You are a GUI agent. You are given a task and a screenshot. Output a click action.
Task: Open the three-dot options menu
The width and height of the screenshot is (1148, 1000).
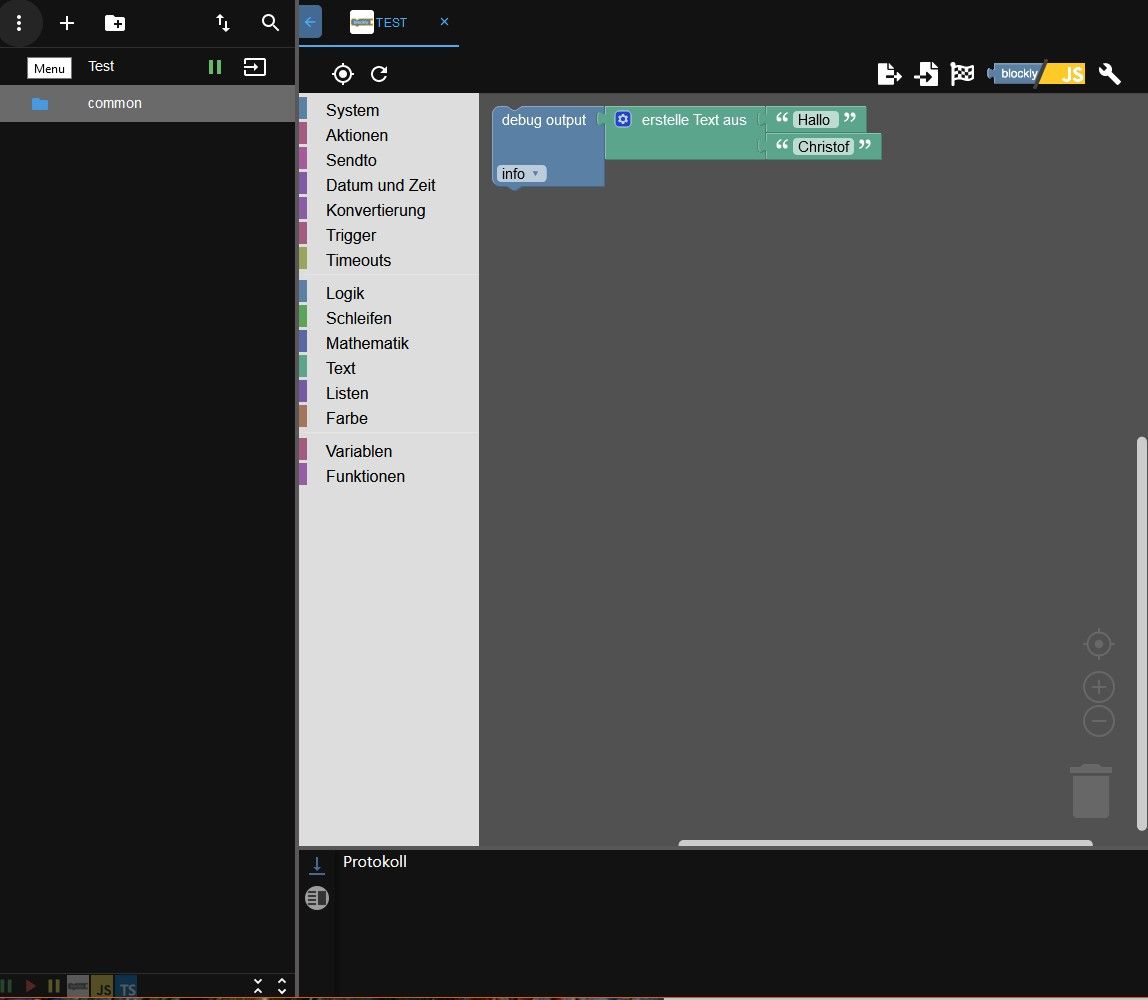[19, 23]
